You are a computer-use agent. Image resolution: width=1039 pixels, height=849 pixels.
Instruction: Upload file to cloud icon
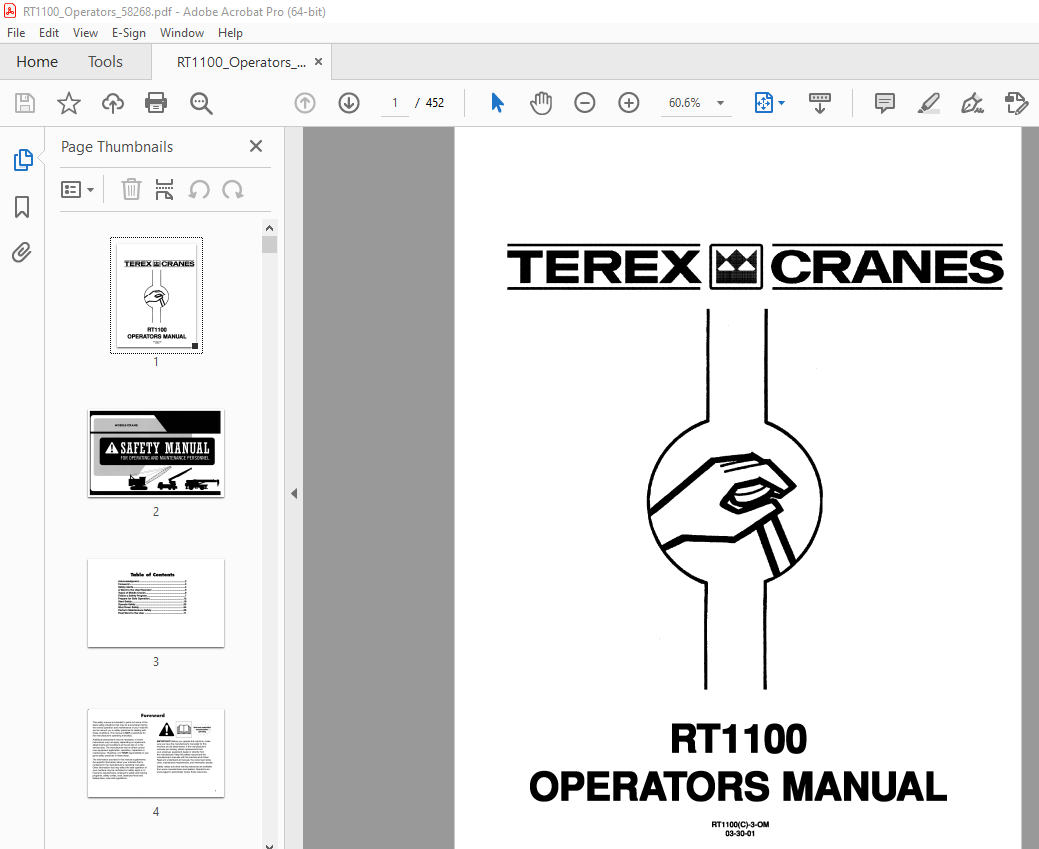[x=113, y=103]
